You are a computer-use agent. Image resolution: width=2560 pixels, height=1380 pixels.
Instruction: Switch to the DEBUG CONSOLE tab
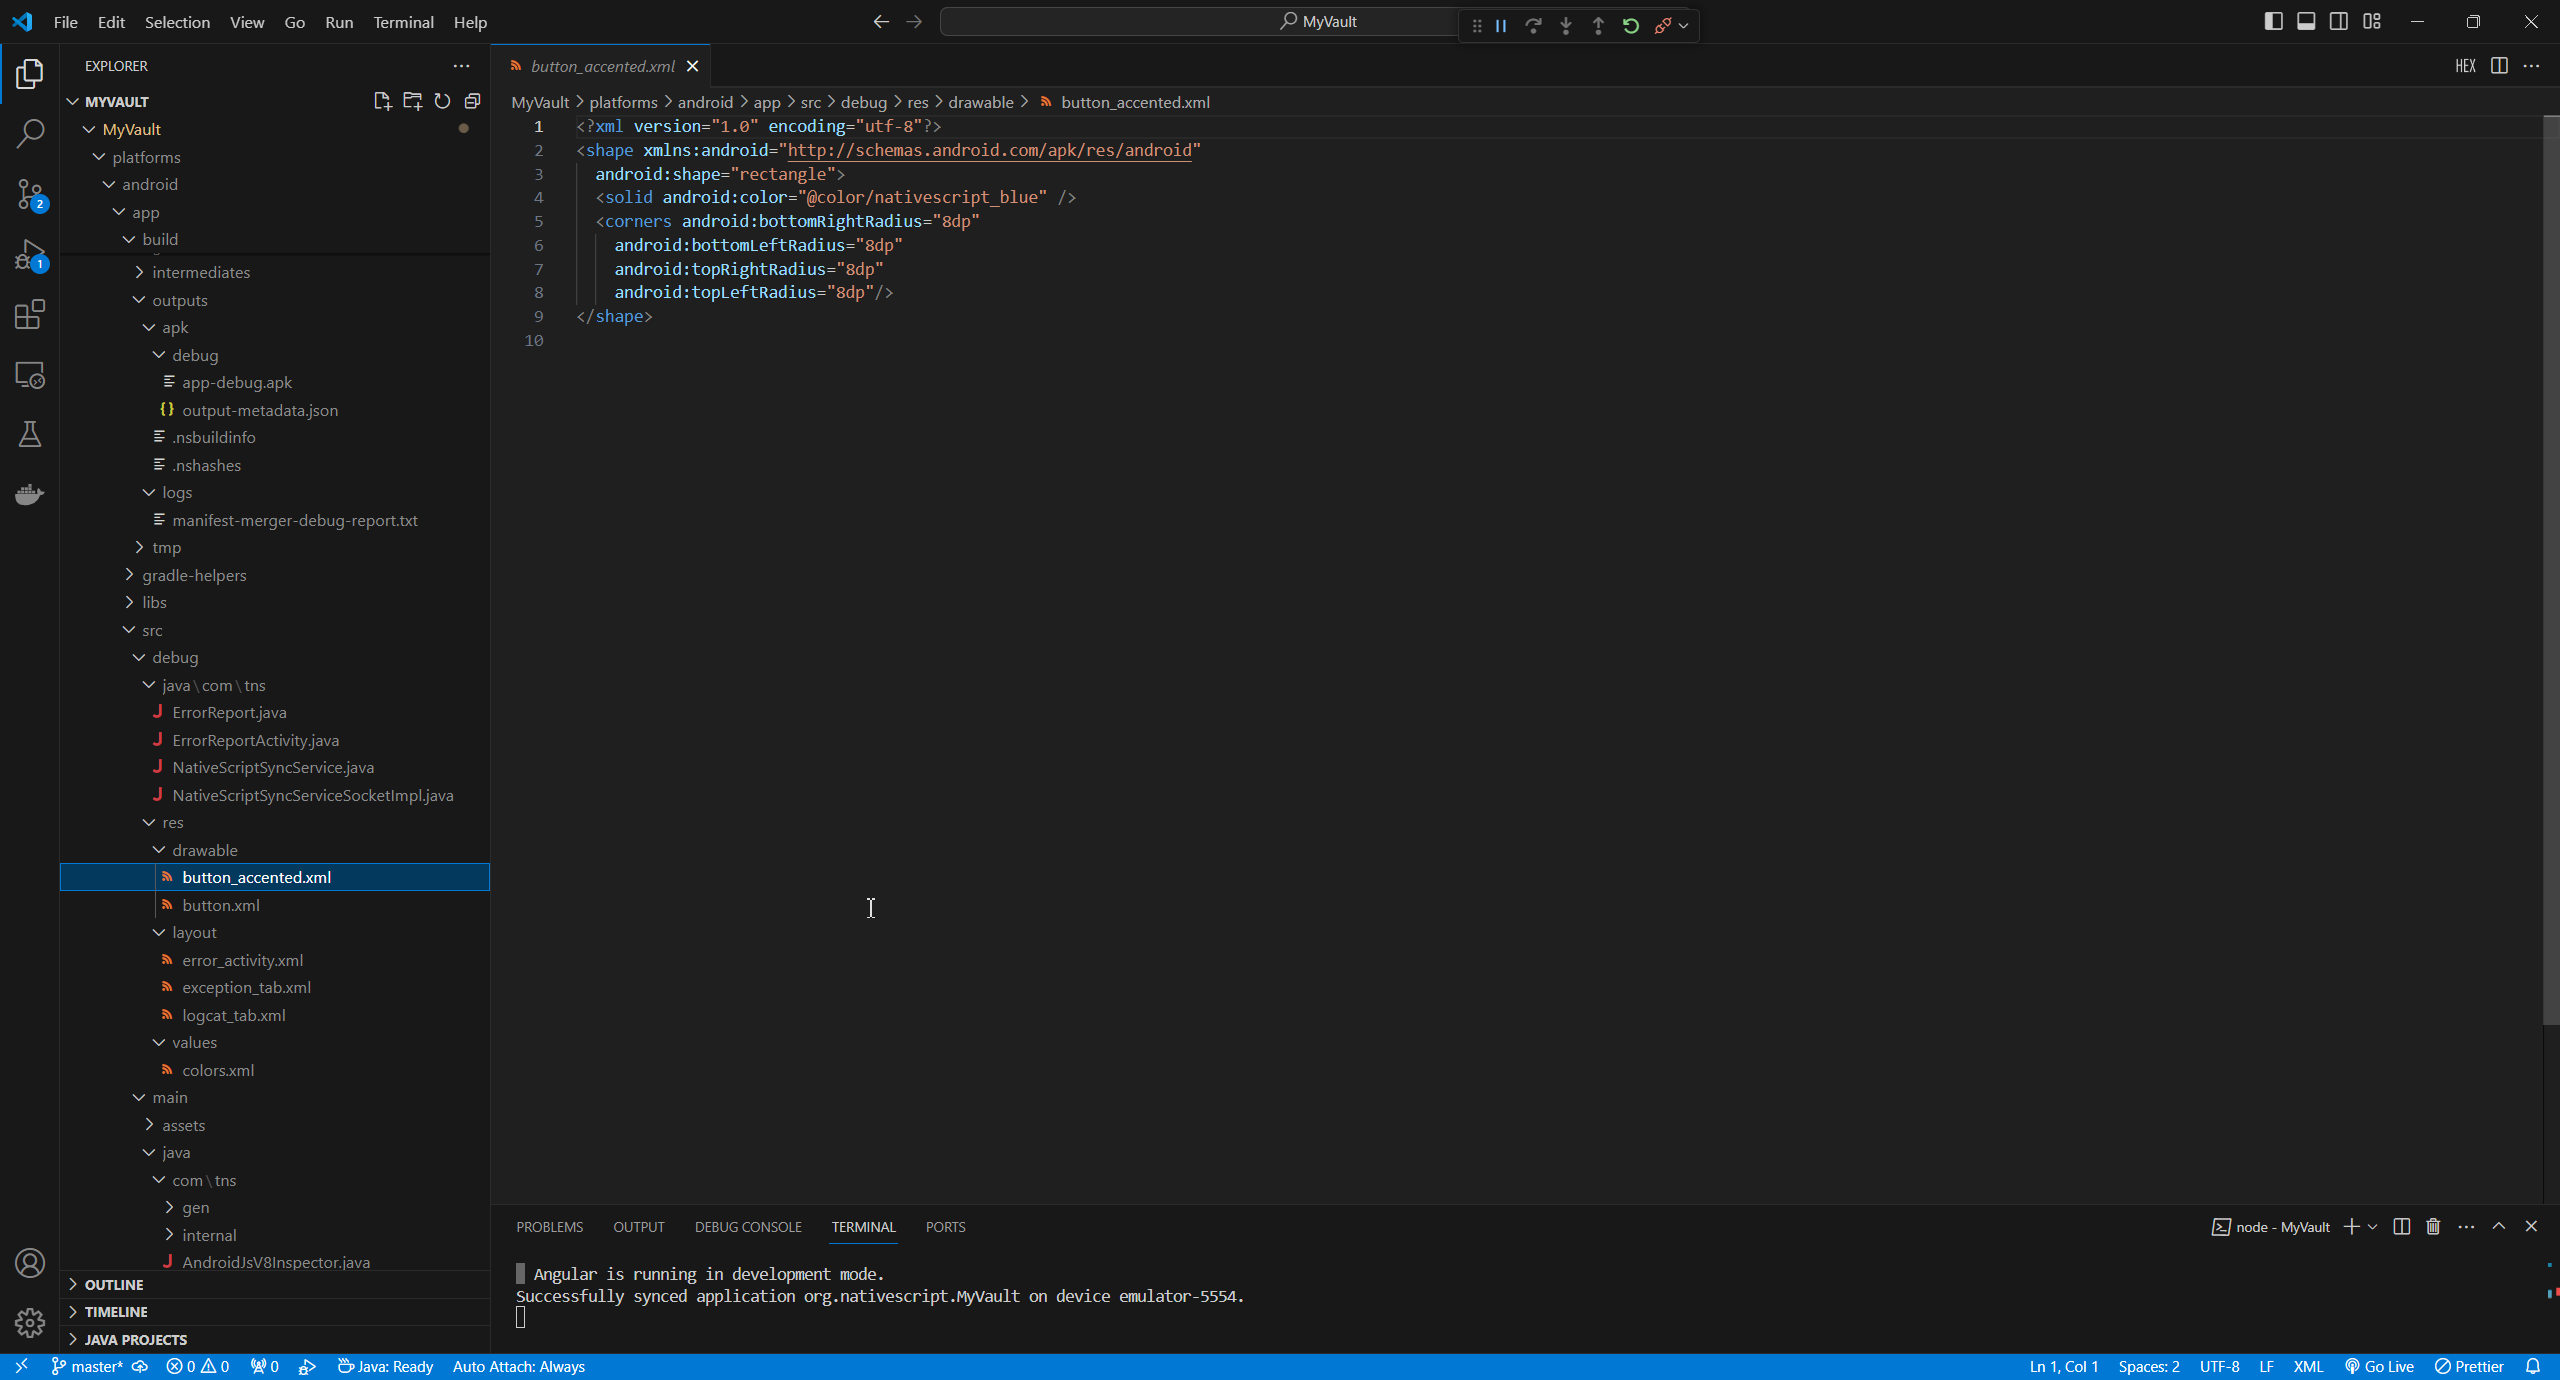click(748, 1227)
